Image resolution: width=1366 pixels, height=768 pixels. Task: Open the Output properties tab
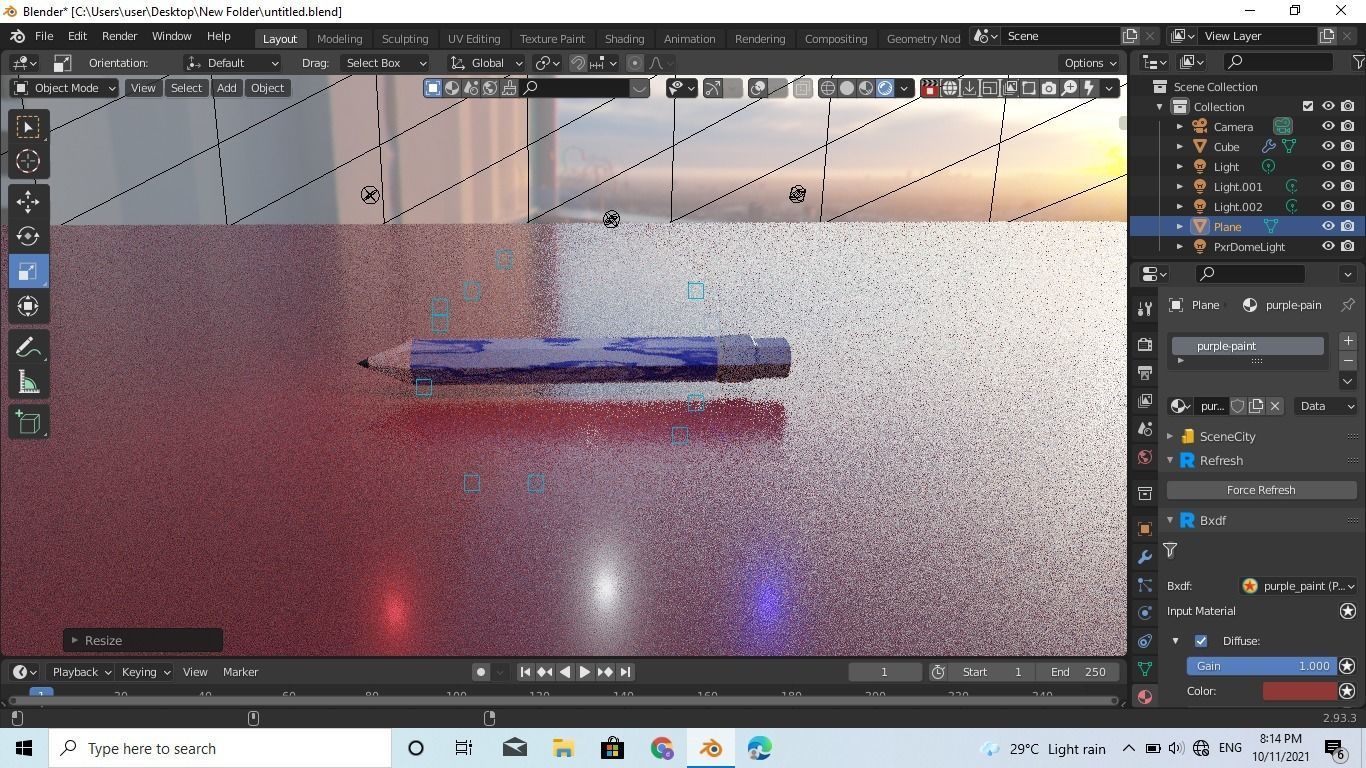(x=1145, y=372)
